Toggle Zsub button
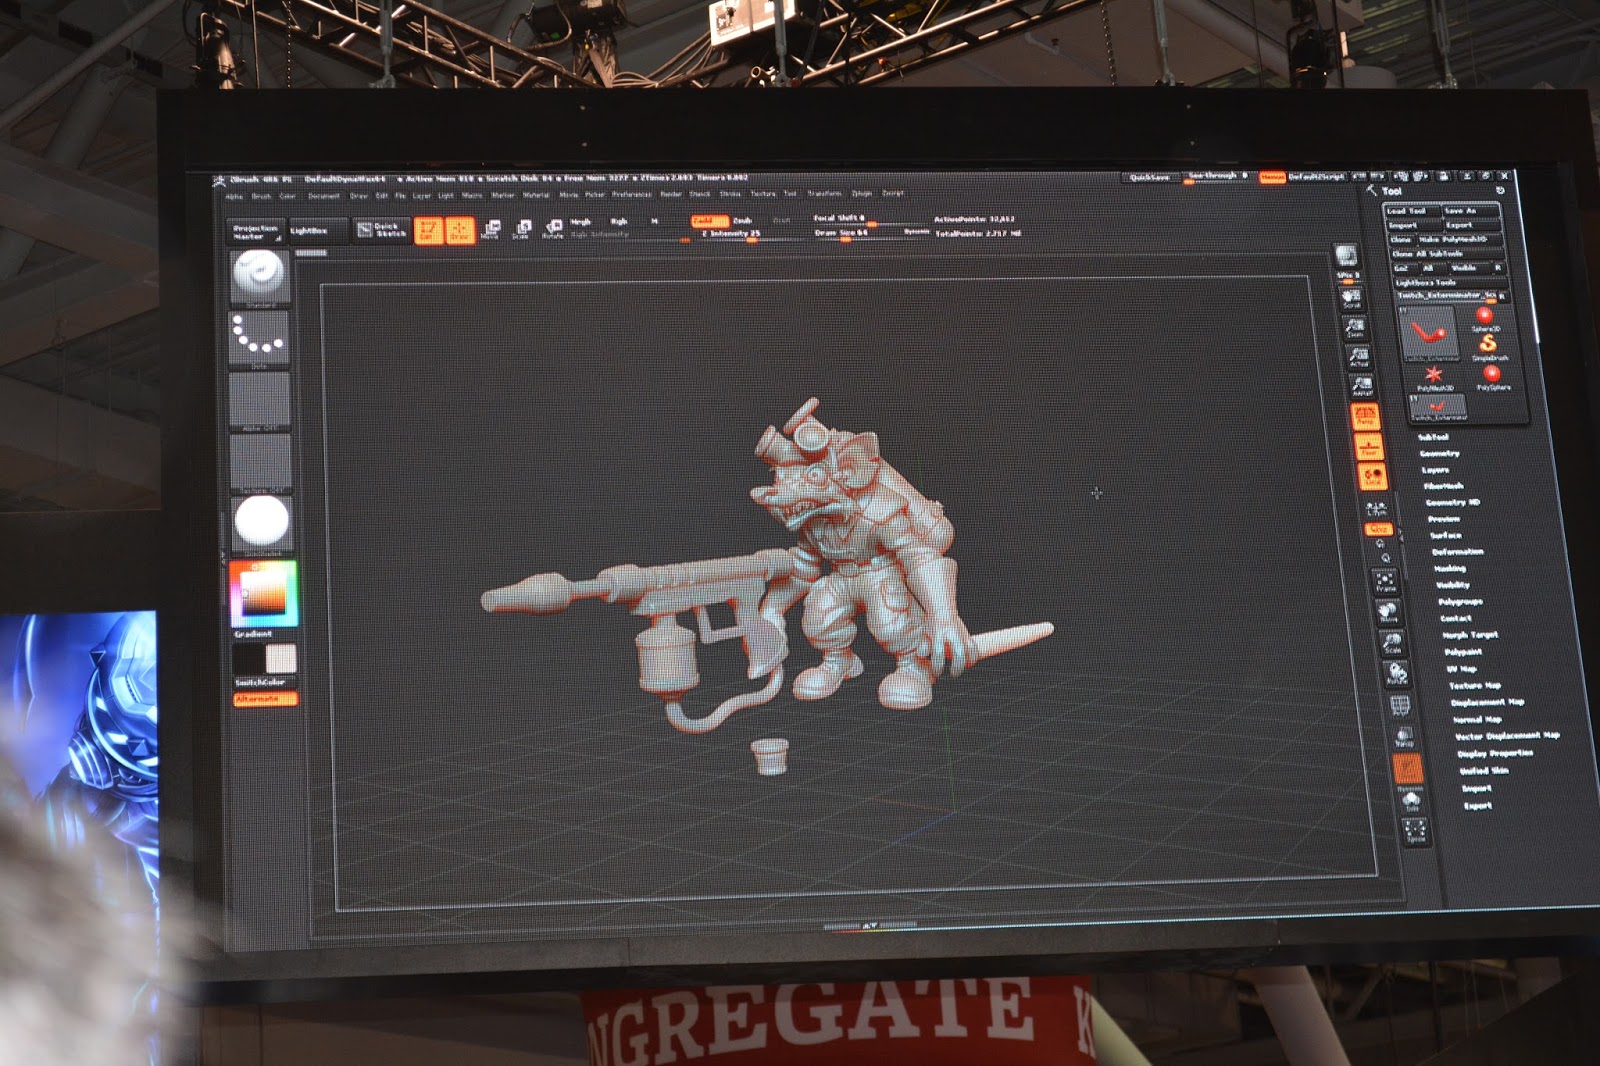This screenshot has height=1066, width=1600. tap(743, 221)
